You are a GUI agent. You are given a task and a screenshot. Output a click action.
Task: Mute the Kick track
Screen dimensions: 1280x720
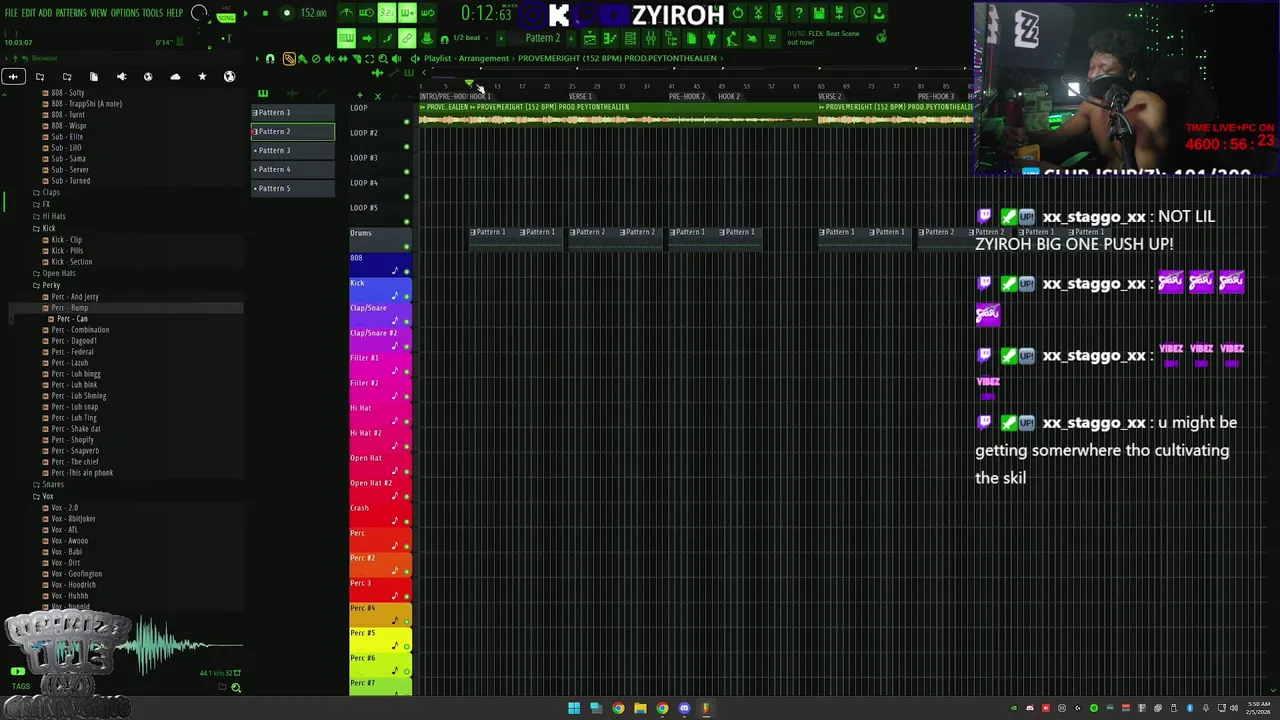point(406,297)
